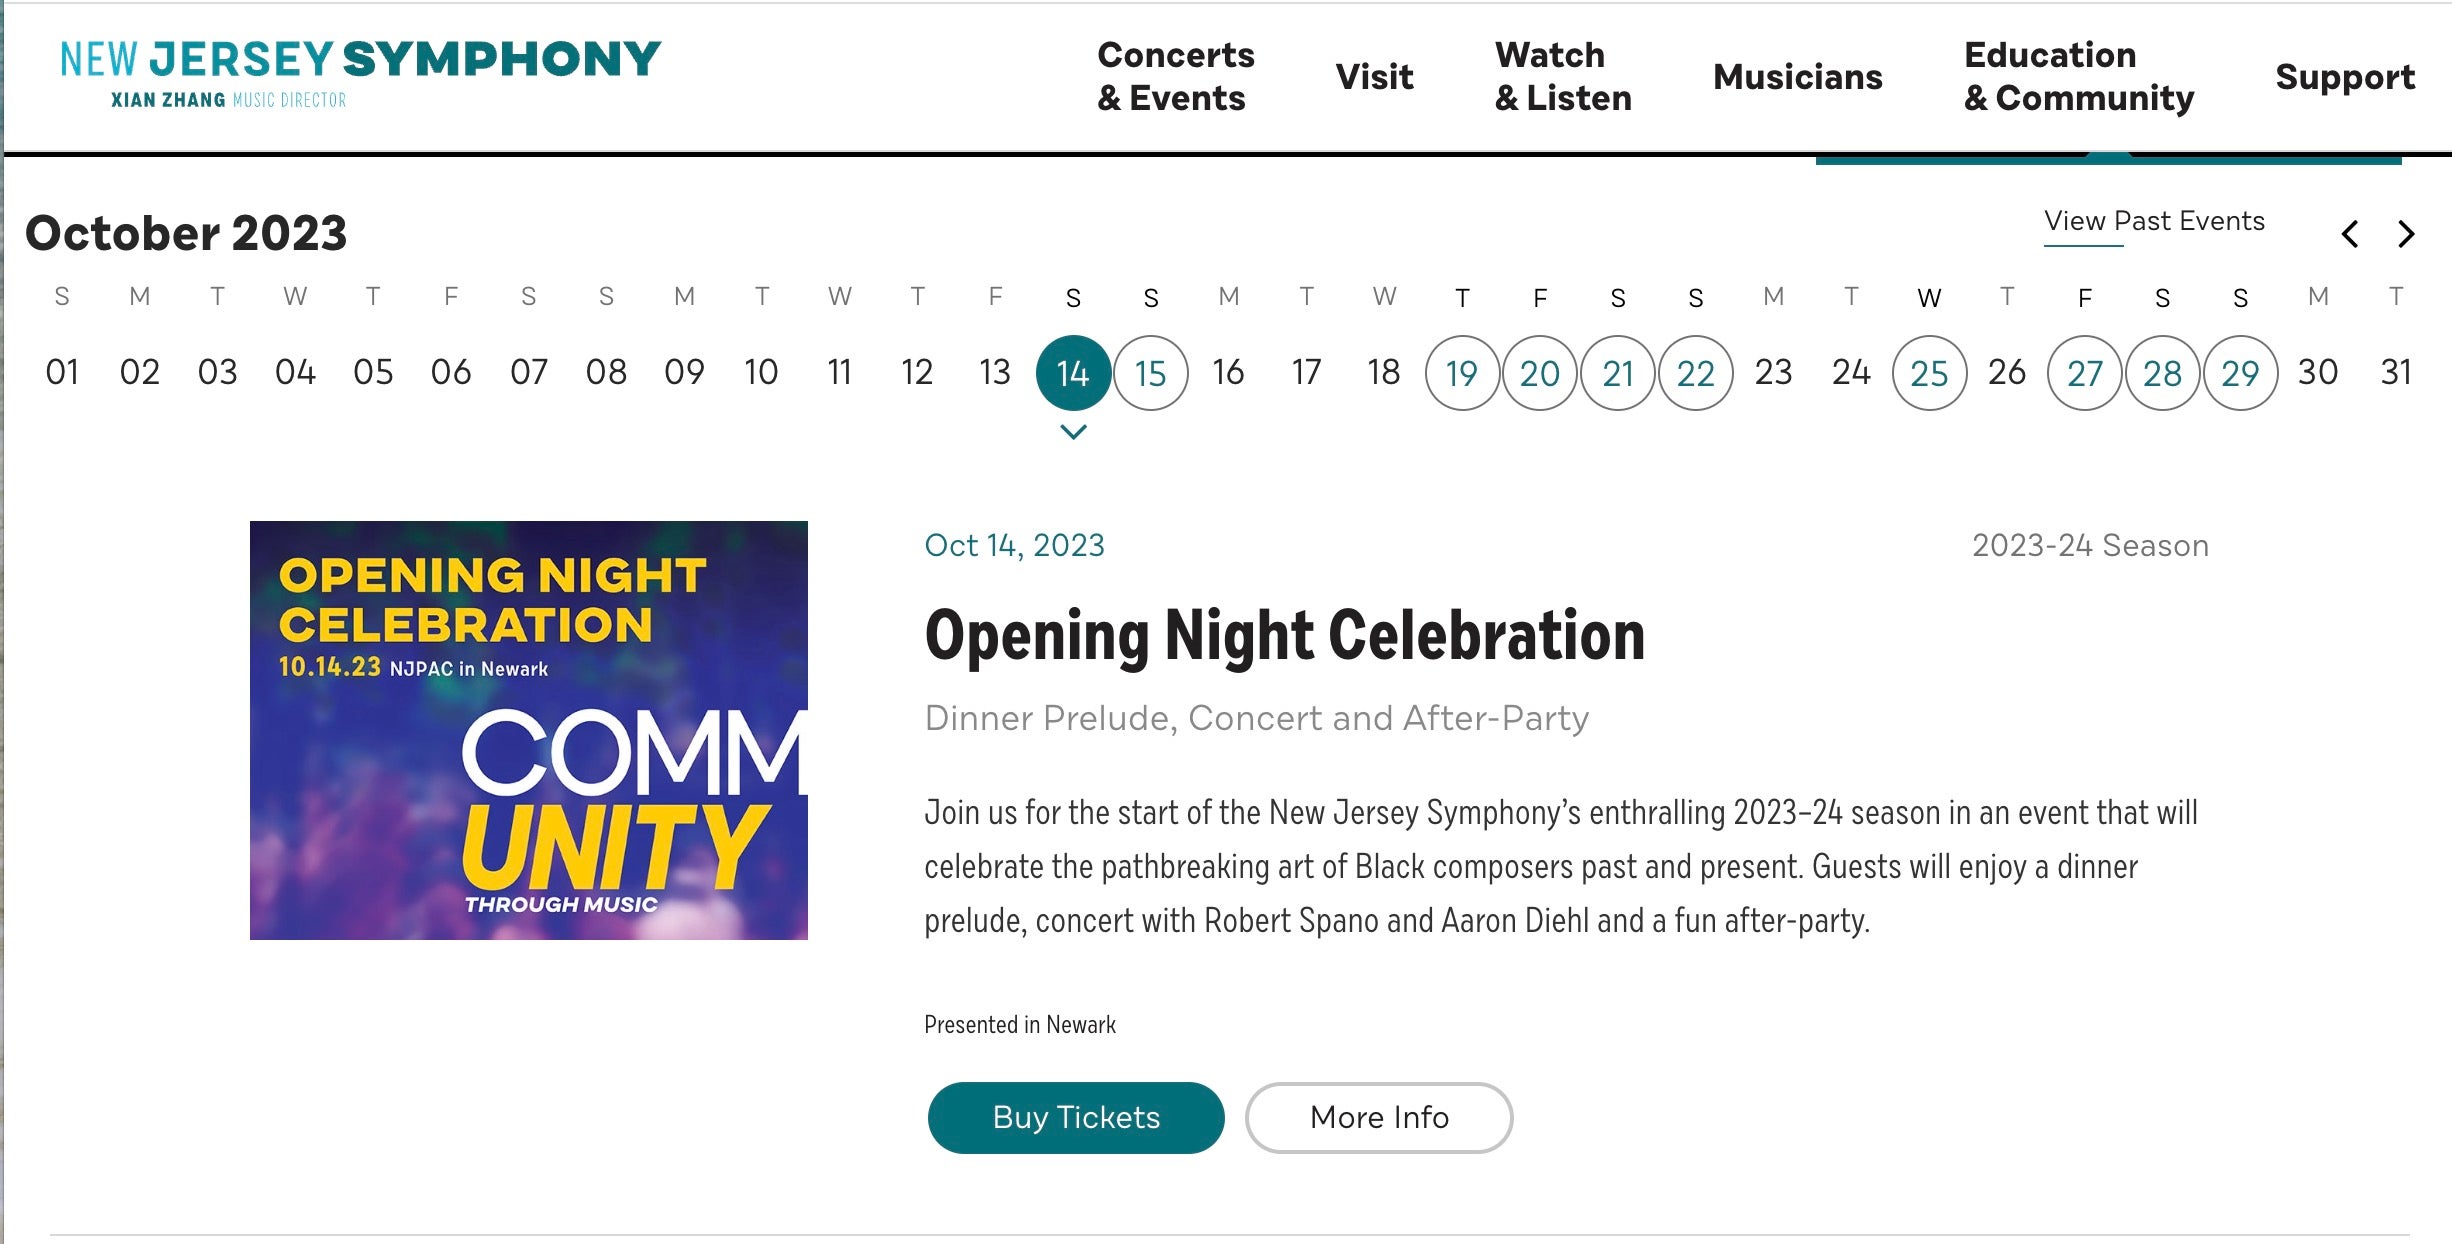Go to previous month with left arrow
This screenshot has width=2452, height=1244.
[x=2350, y=234]
